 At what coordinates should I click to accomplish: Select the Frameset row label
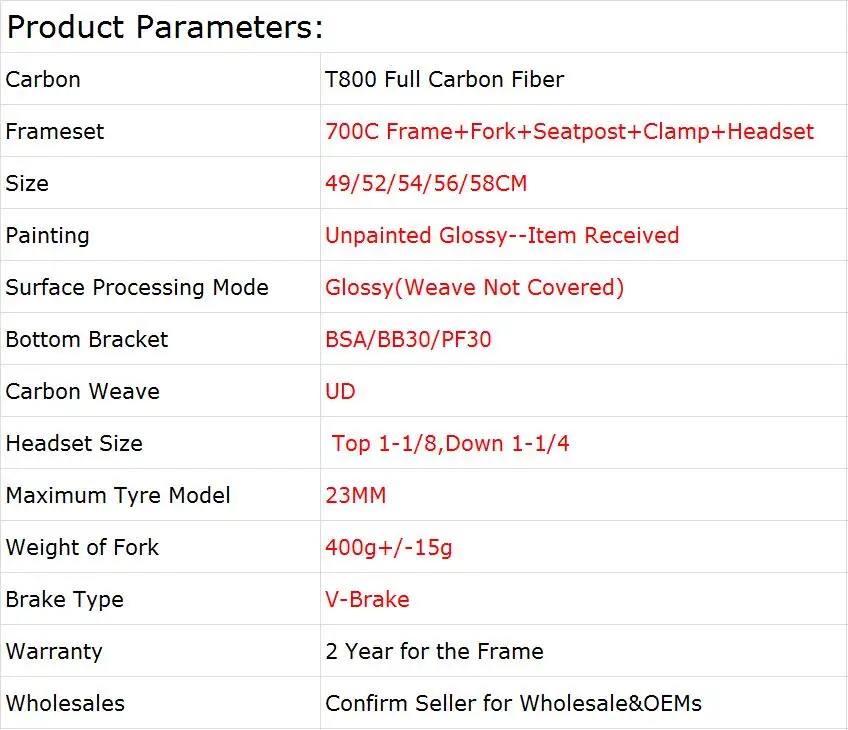coord(55,132)
